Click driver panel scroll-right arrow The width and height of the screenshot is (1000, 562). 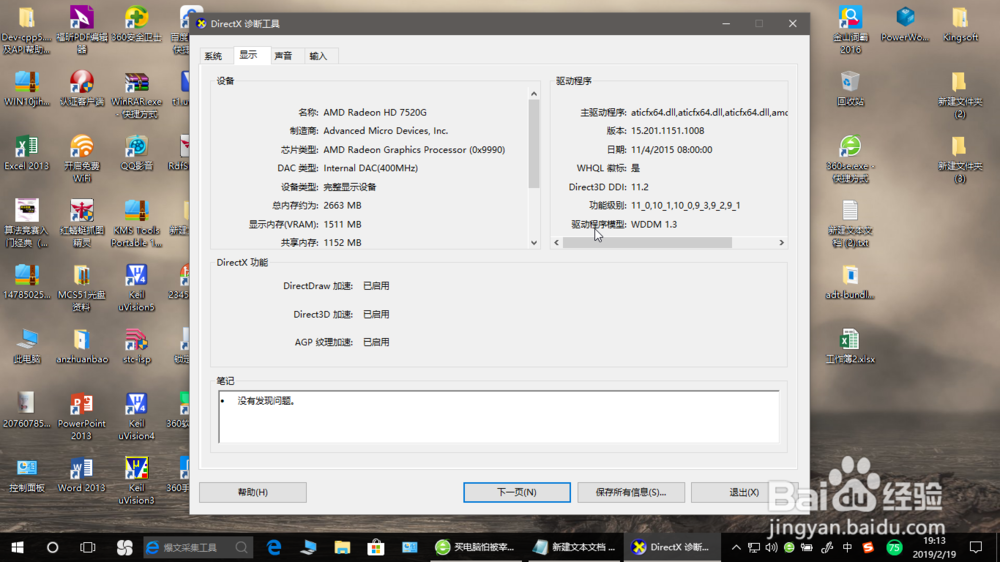coord(781,242)
